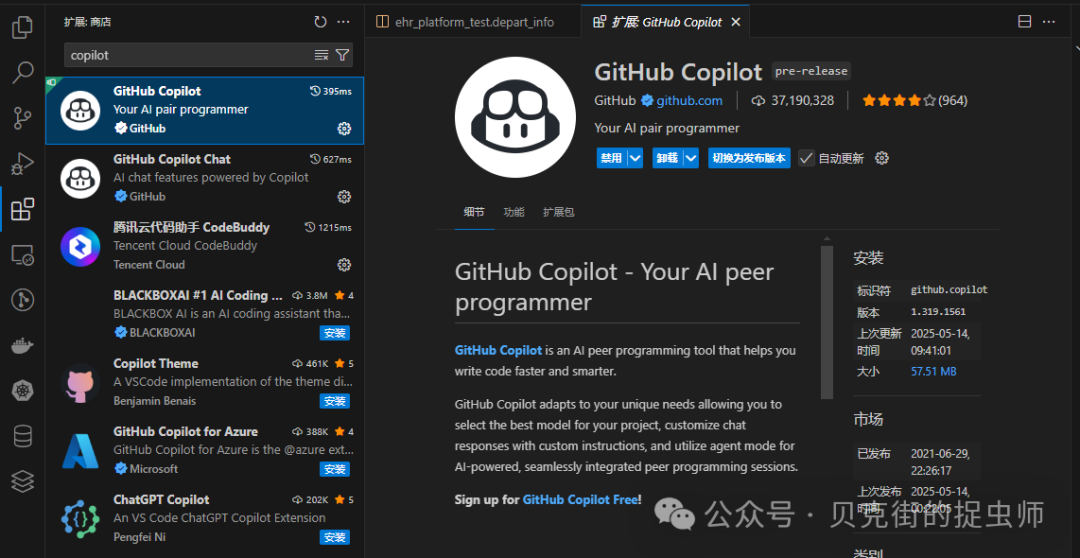This screenshot has height=558, width=1080.
Task: Open the Search view in activity bar
Action: point(23,72)
